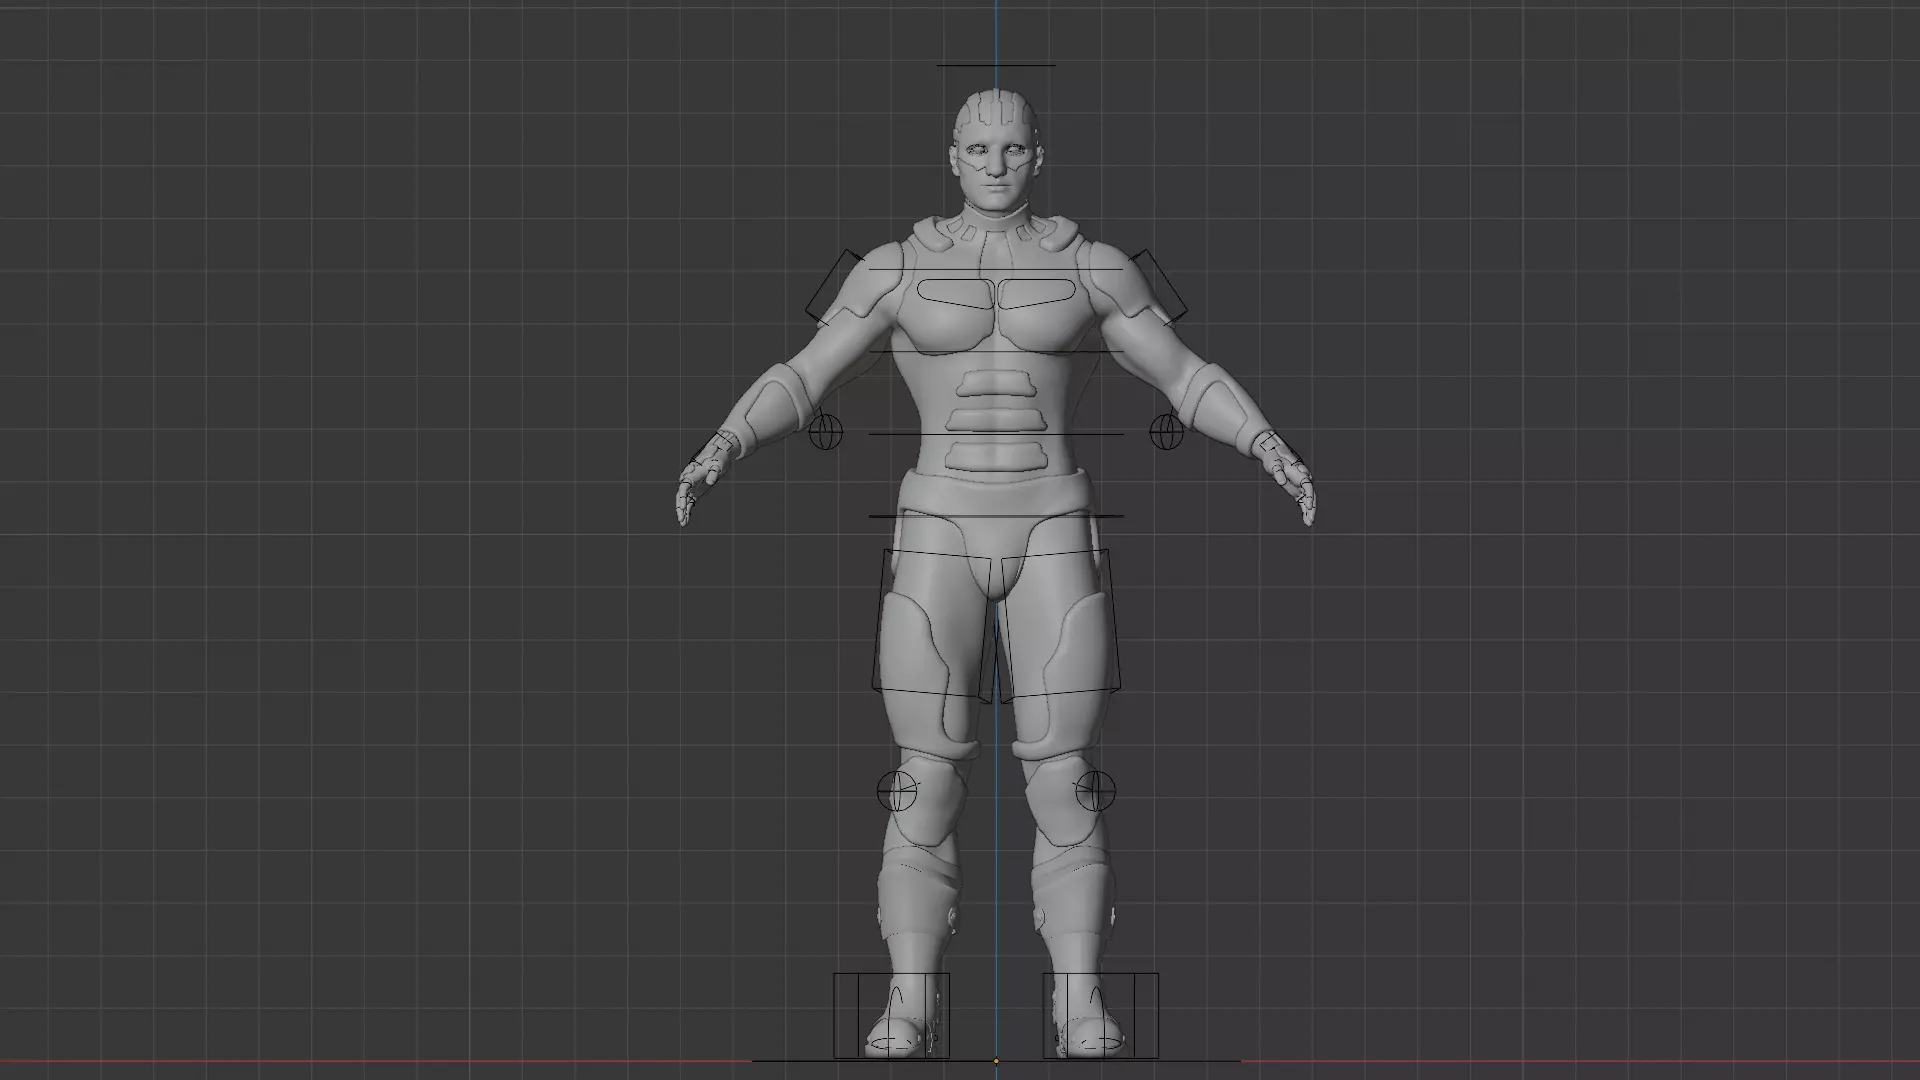Select the hand control on the screen-left wrist
Viewport: 1920px width, 1080px height.
712,449
